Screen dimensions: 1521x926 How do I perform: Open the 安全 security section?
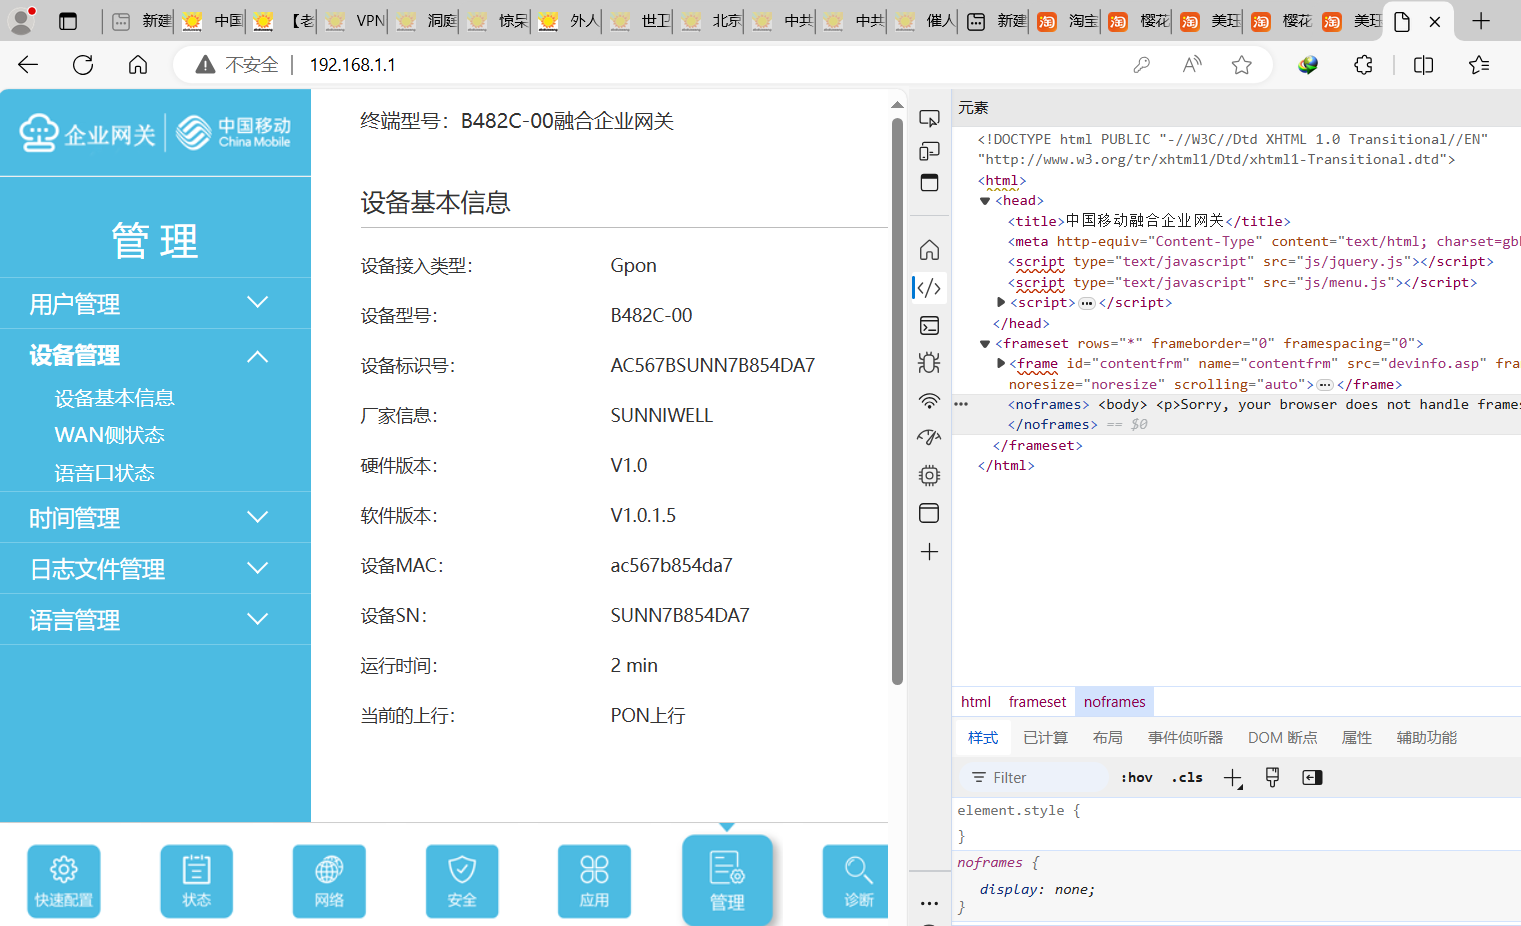point(462,881)
